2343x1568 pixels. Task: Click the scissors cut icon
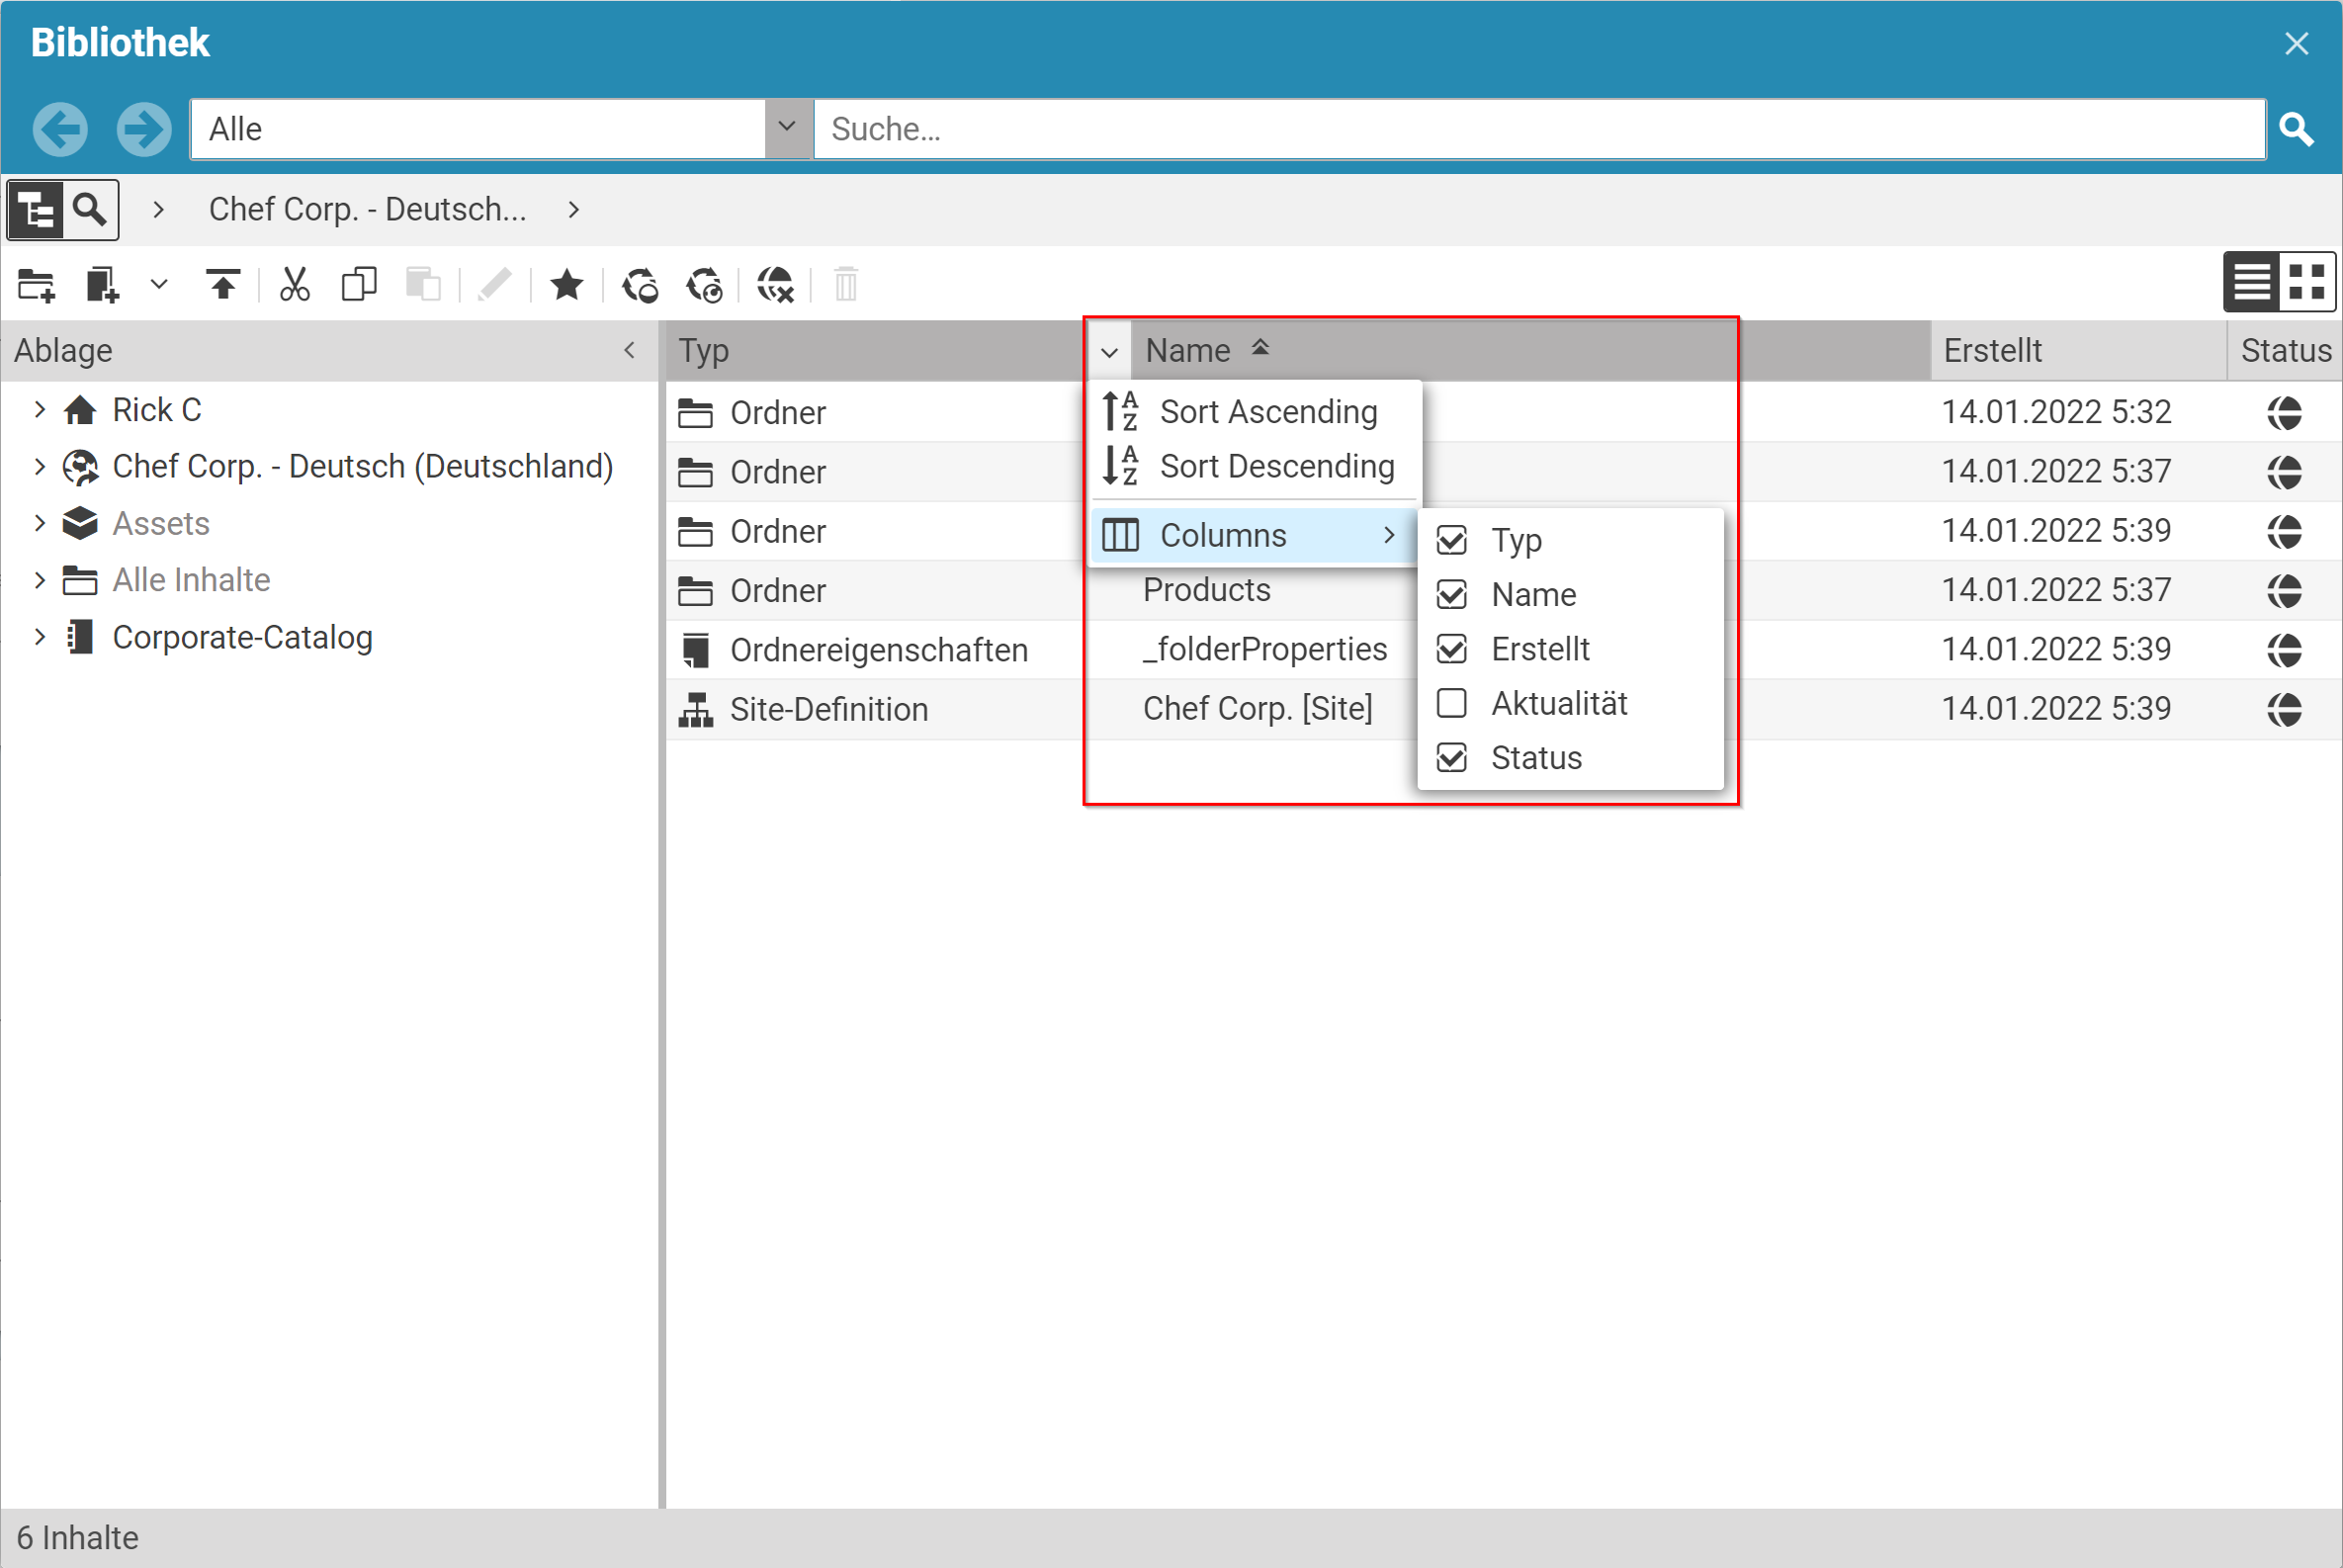click(x=294, y=286)
